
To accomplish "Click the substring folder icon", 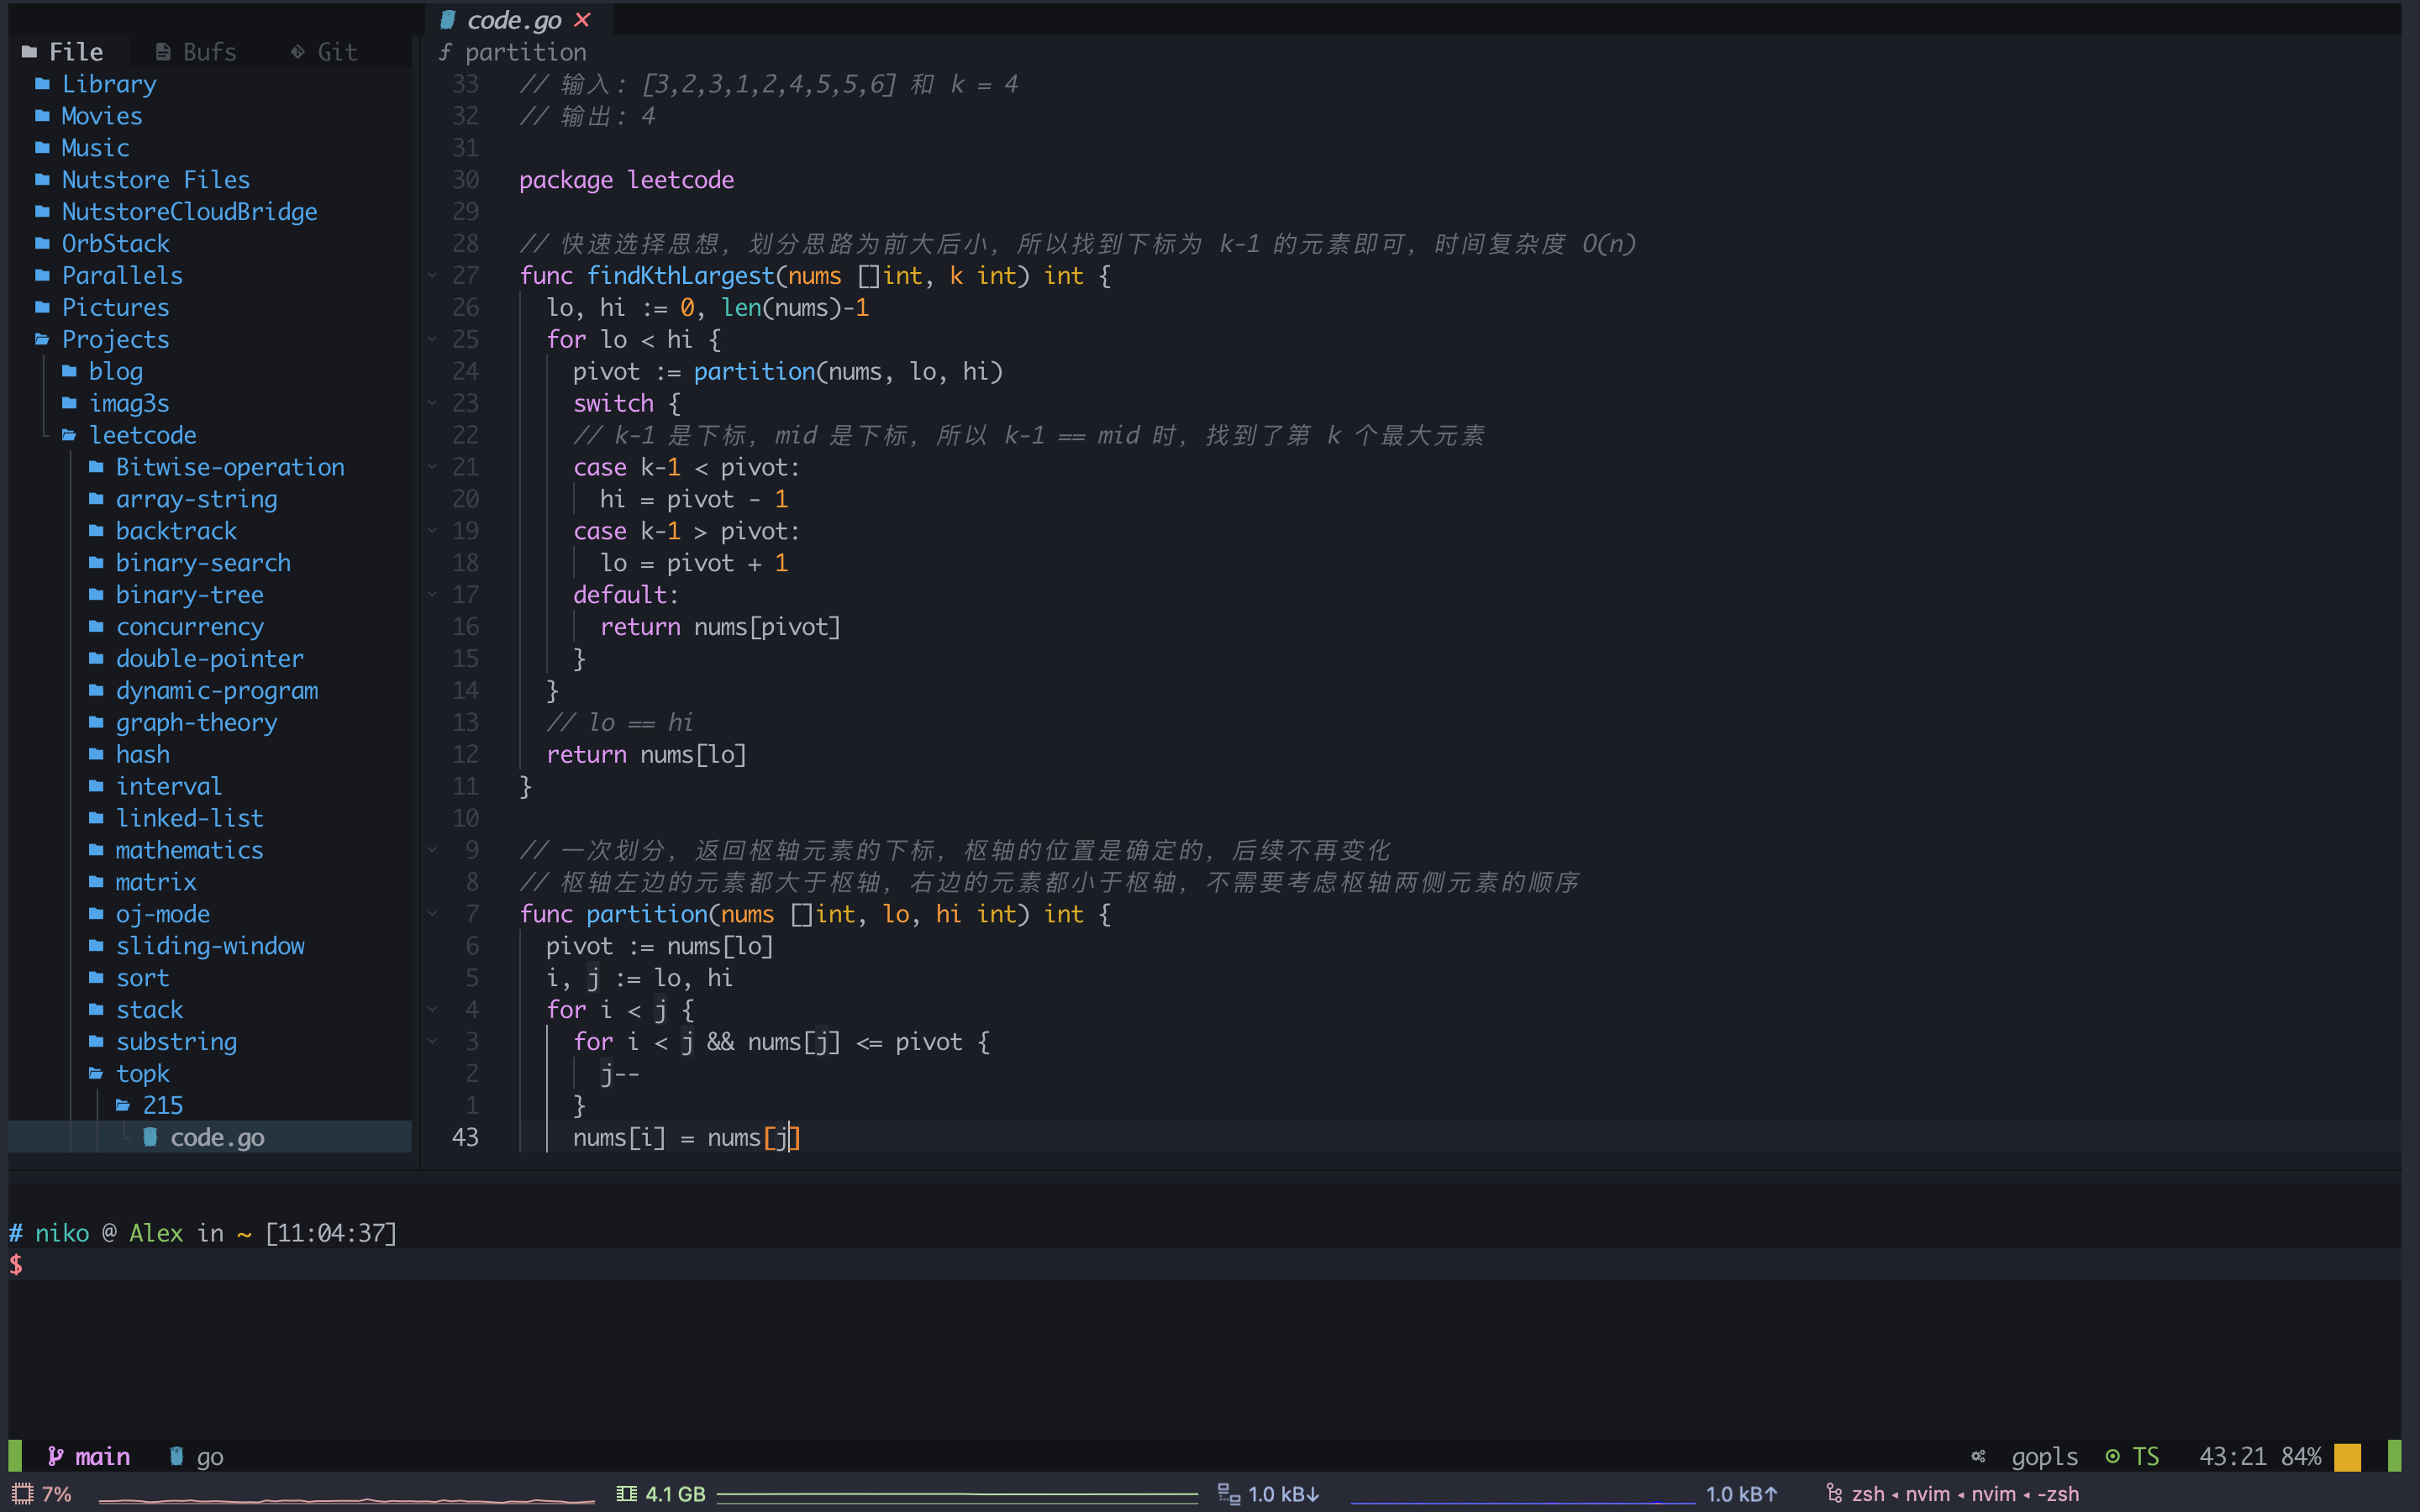I will click(96, 1042).
